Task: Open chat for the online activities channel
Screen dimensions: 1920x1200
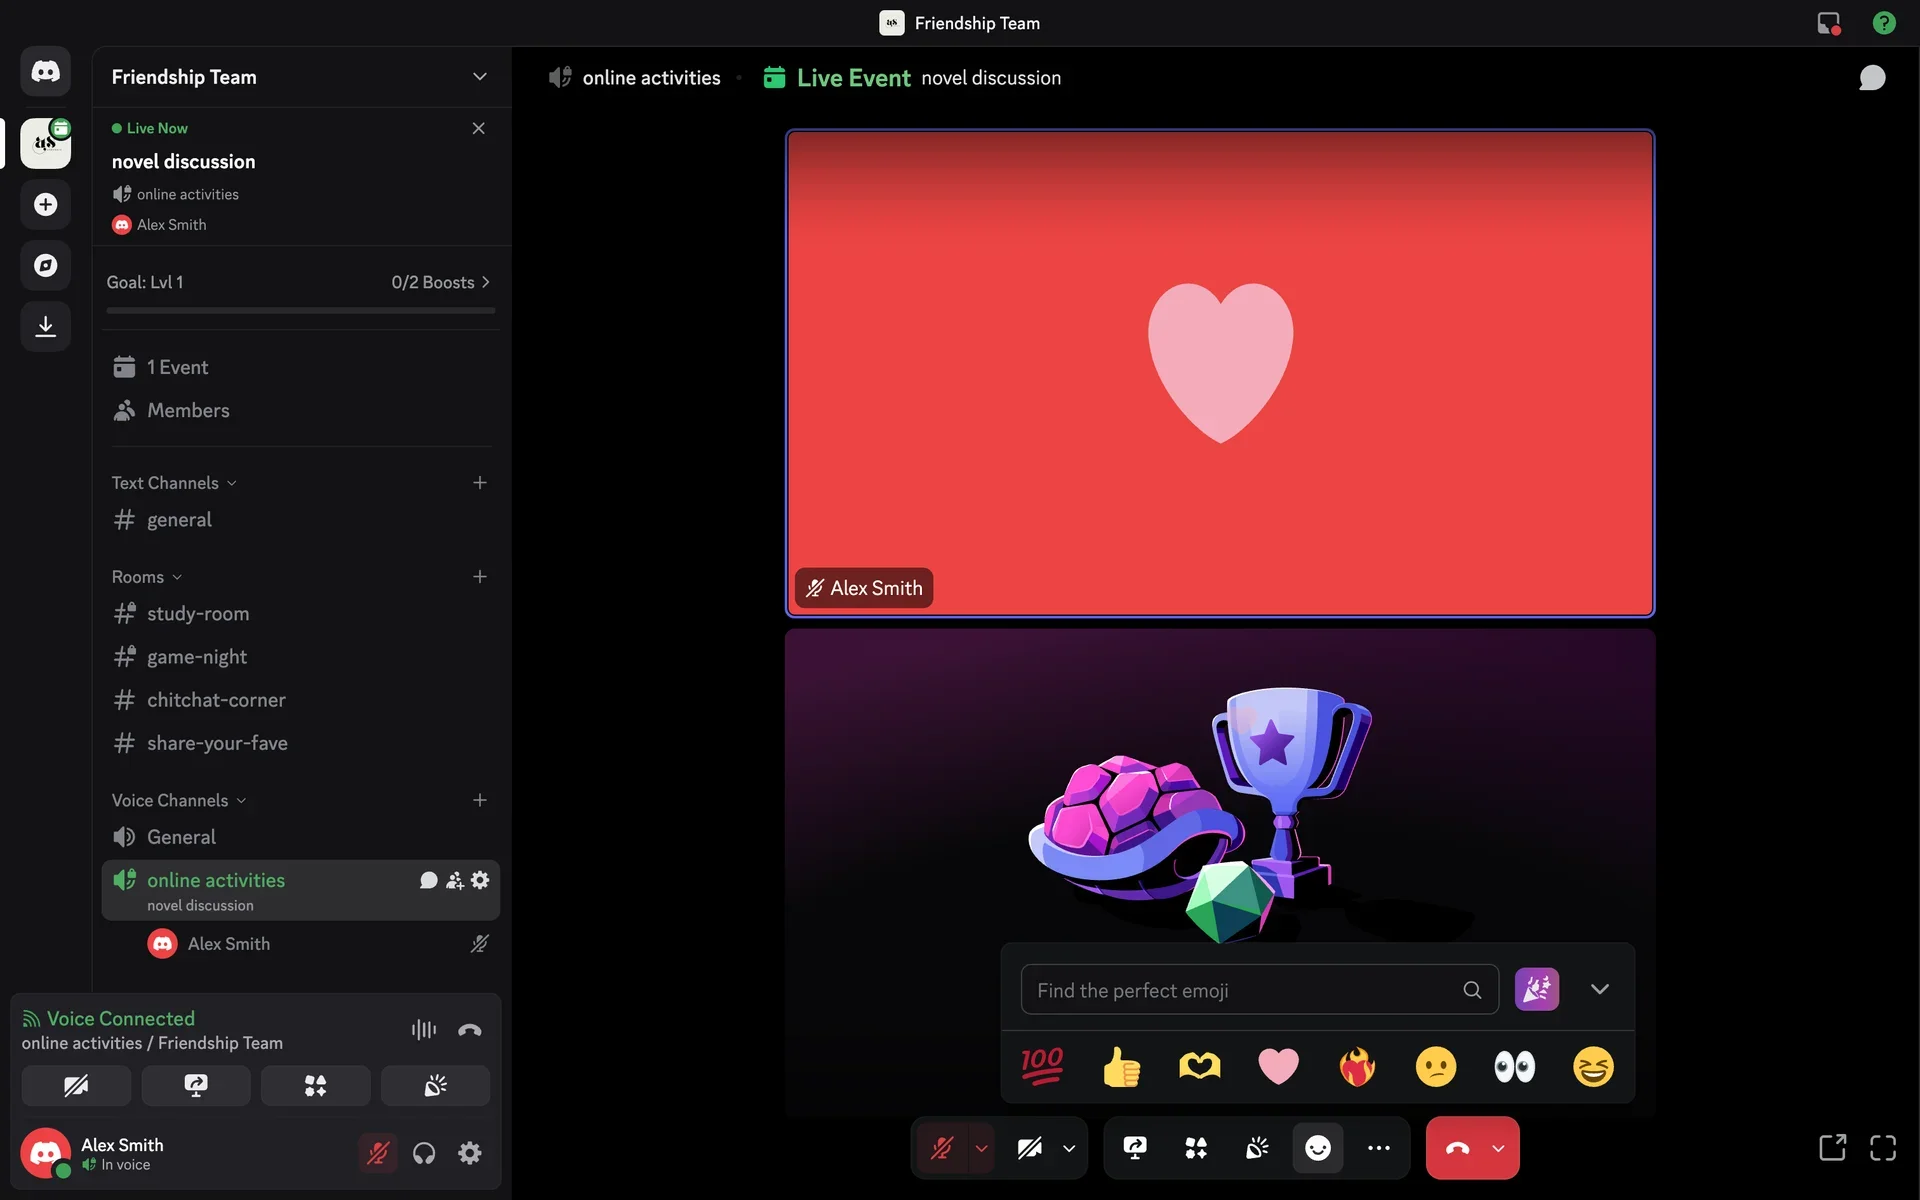Action: (x=428, y=880)
